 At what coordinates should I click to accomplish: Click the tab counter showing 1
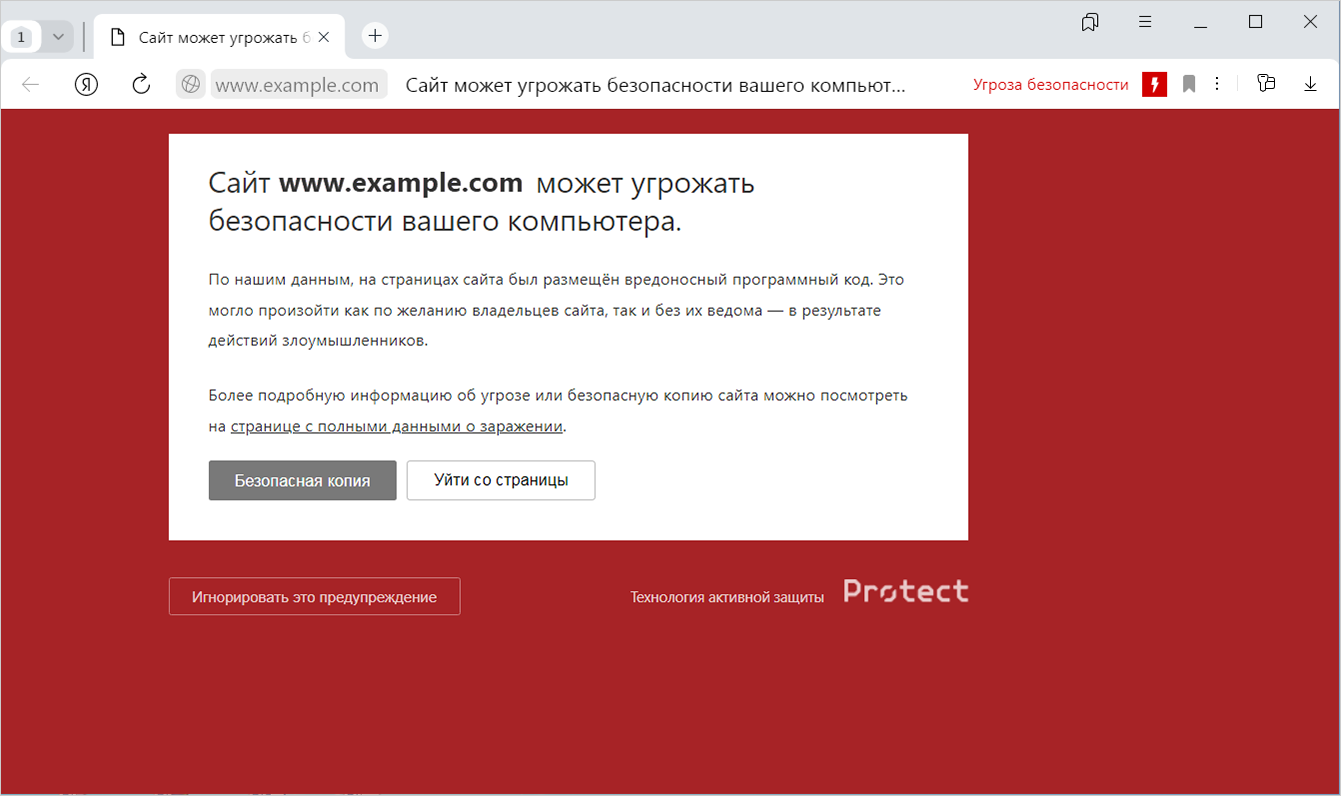click(x=22, y=37)
